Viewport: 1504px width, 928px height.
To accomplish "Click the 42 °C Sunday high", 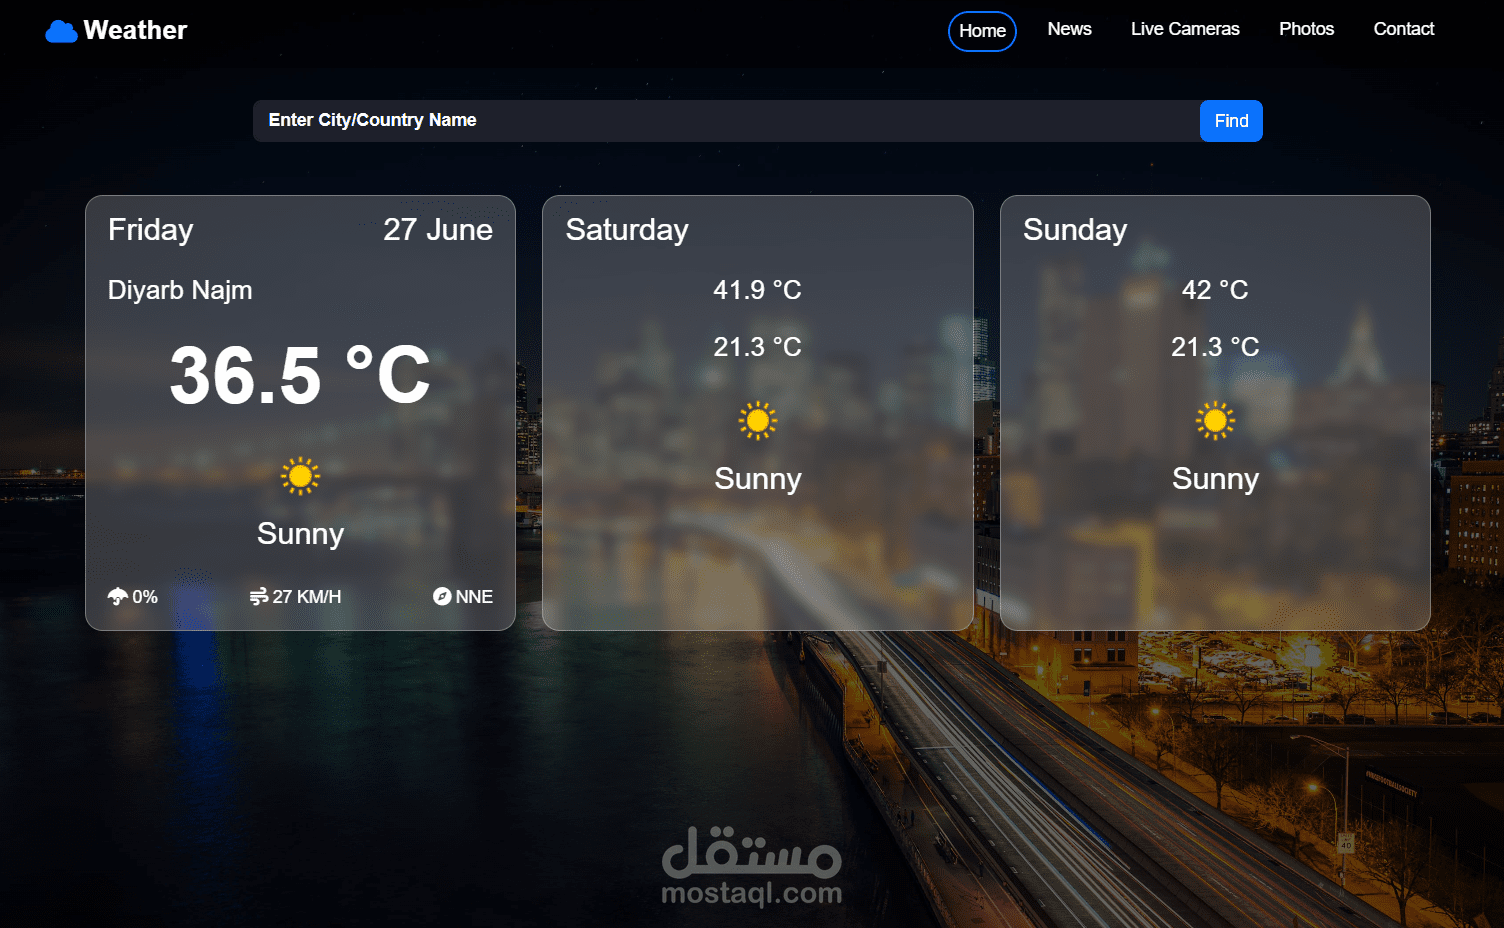I will click(x=1215, y=290).
